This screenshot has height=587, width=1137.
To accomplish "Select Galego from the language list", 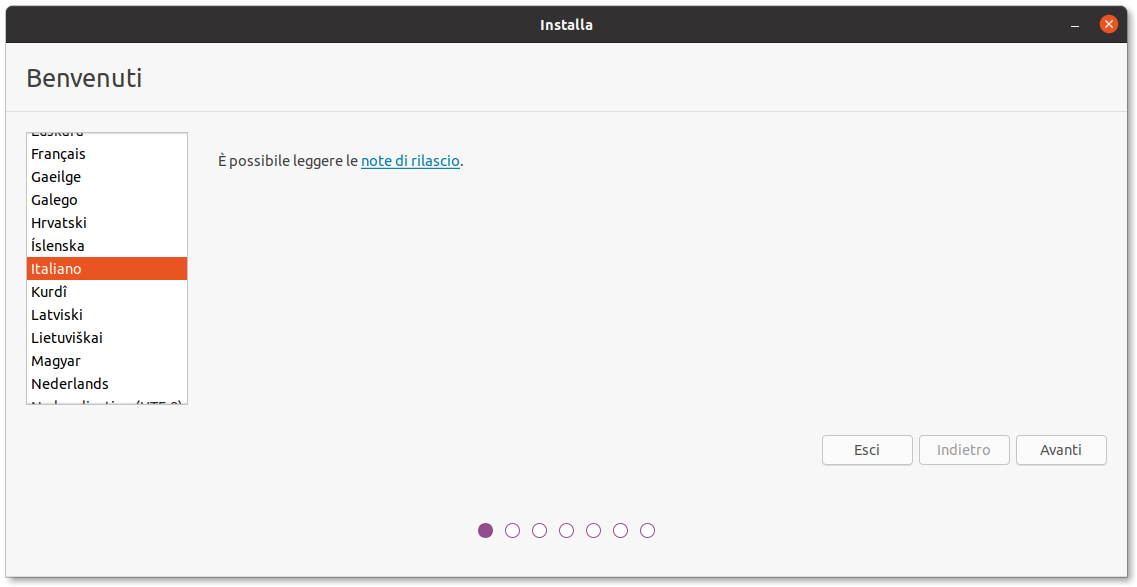I will [54, 200].
